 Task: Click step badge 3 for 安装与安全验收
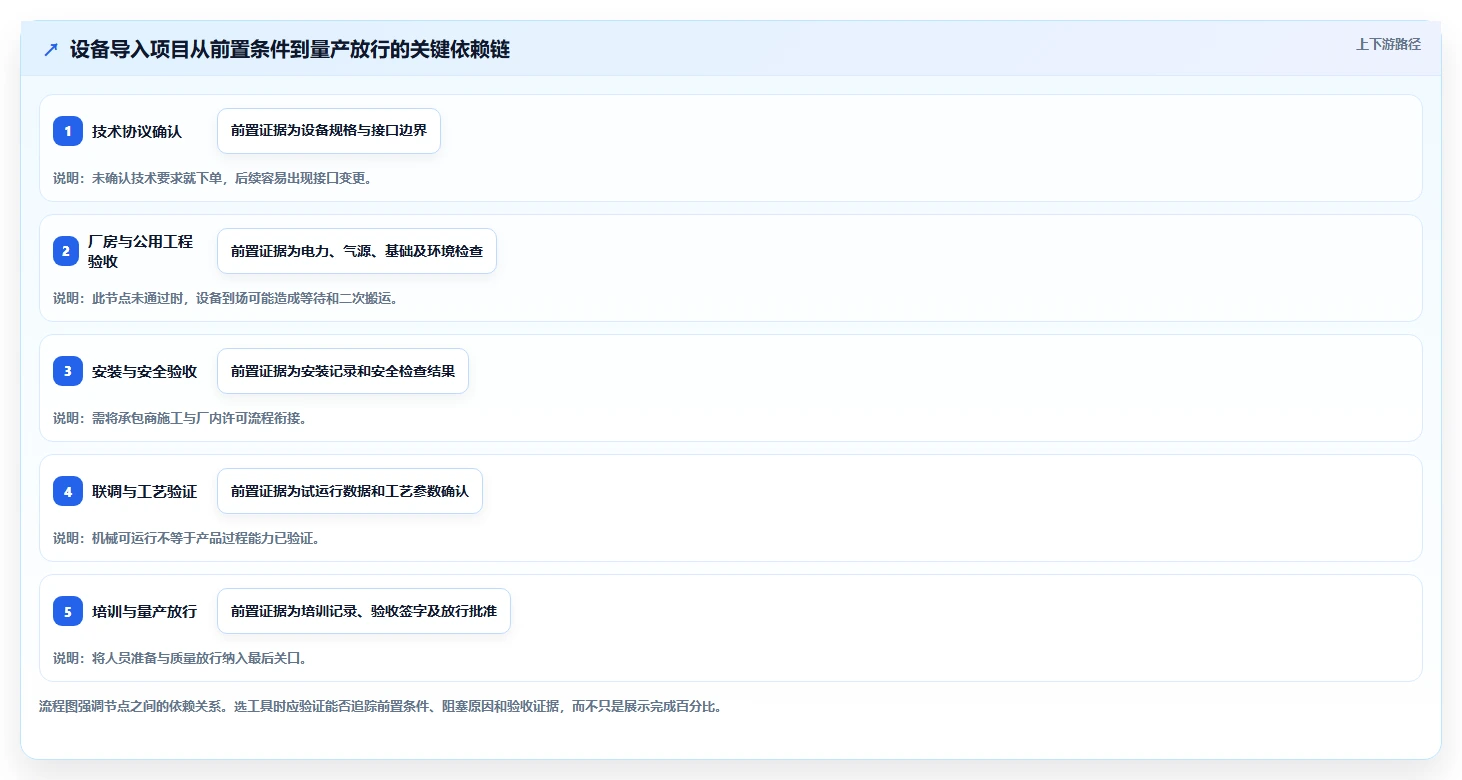pyautogui.click(x=68, y=371)
